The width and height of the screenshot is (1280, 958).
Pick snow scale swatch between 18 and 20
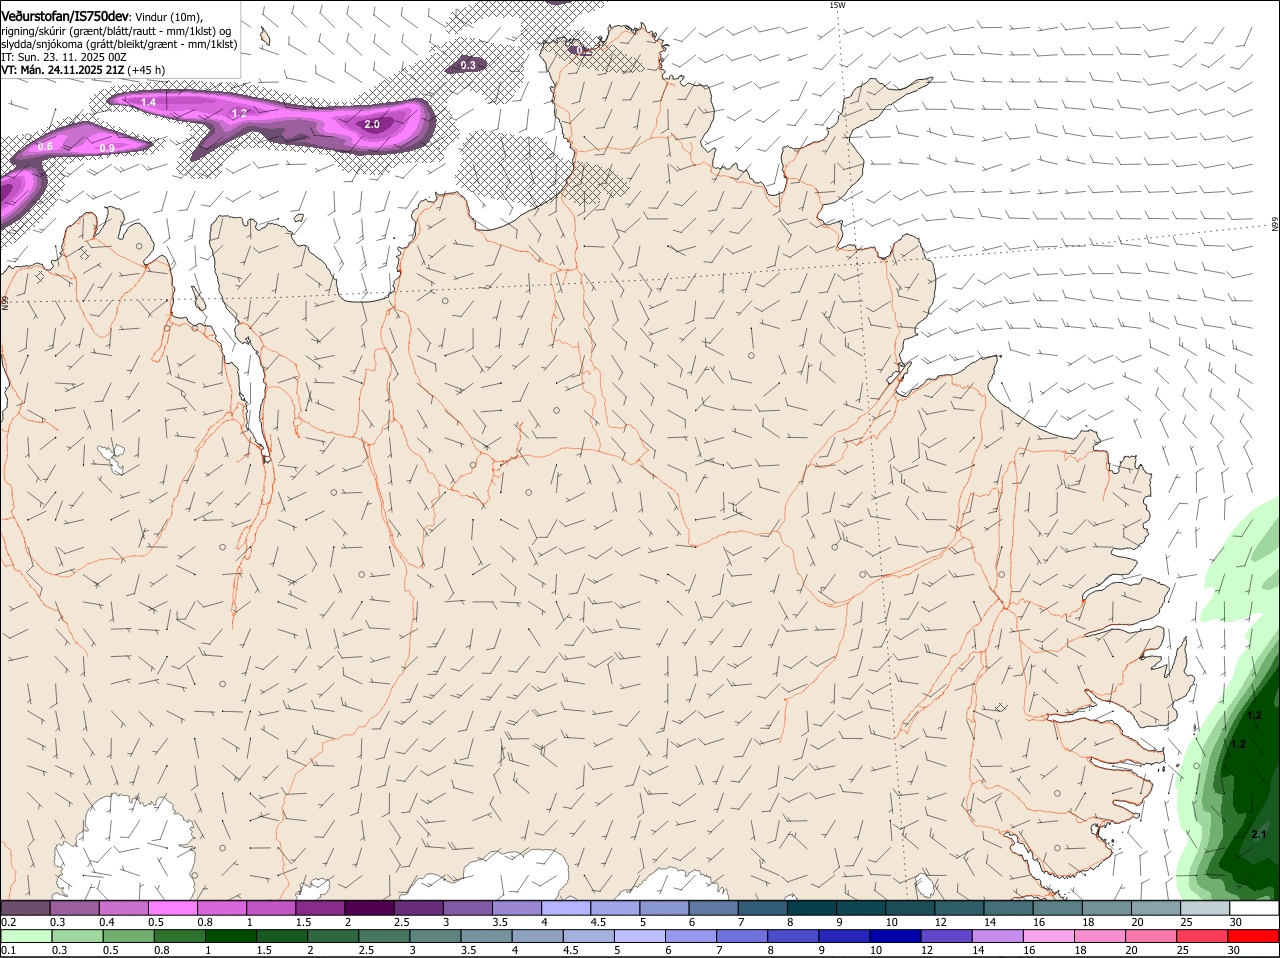coord(1104,907)
